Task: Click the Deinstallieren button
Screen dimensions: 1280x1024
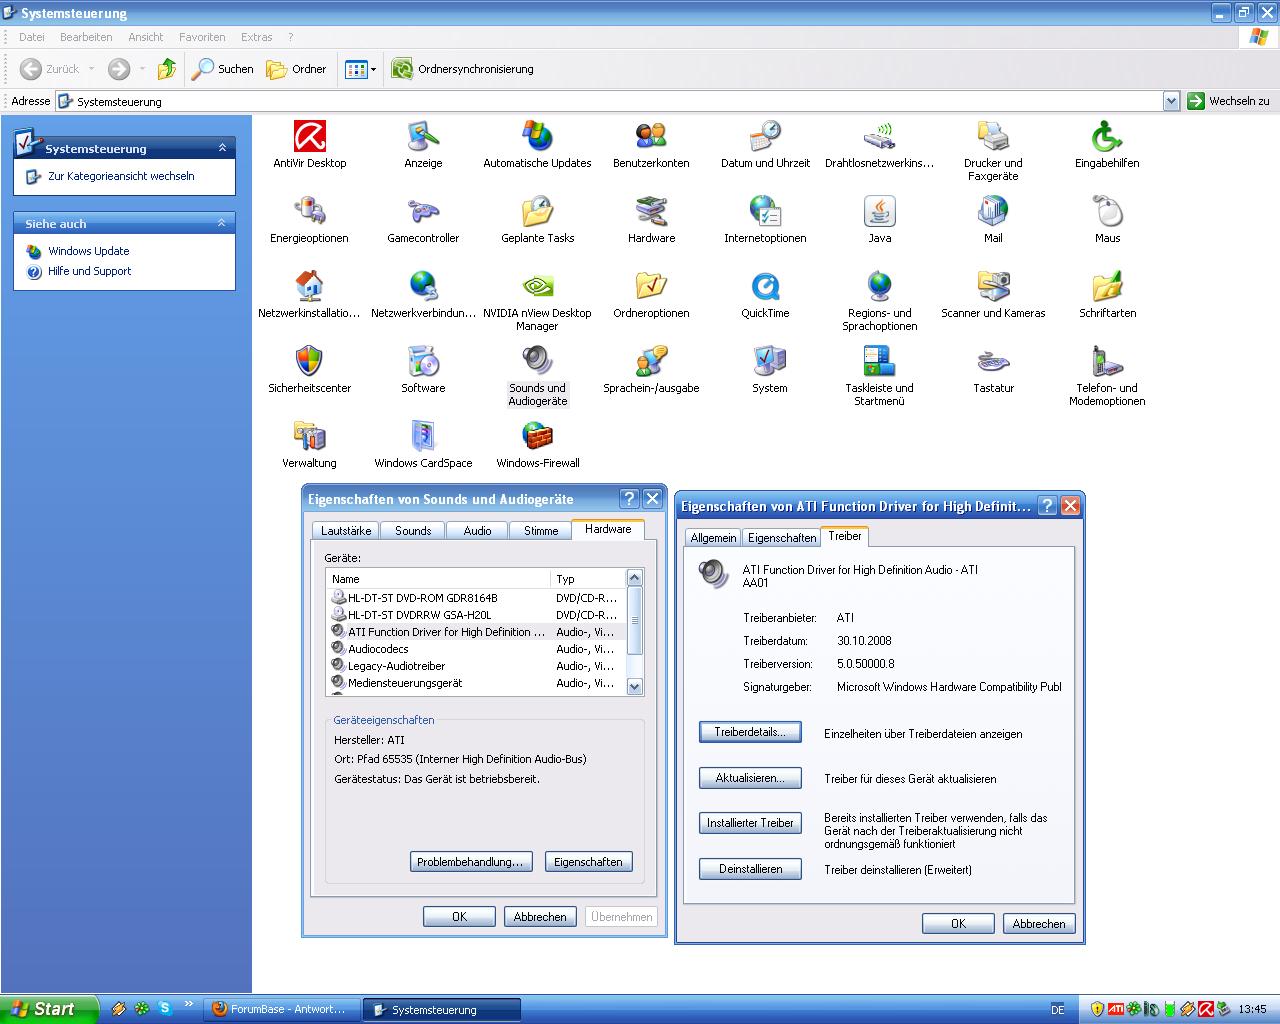Action: point(750,869)
